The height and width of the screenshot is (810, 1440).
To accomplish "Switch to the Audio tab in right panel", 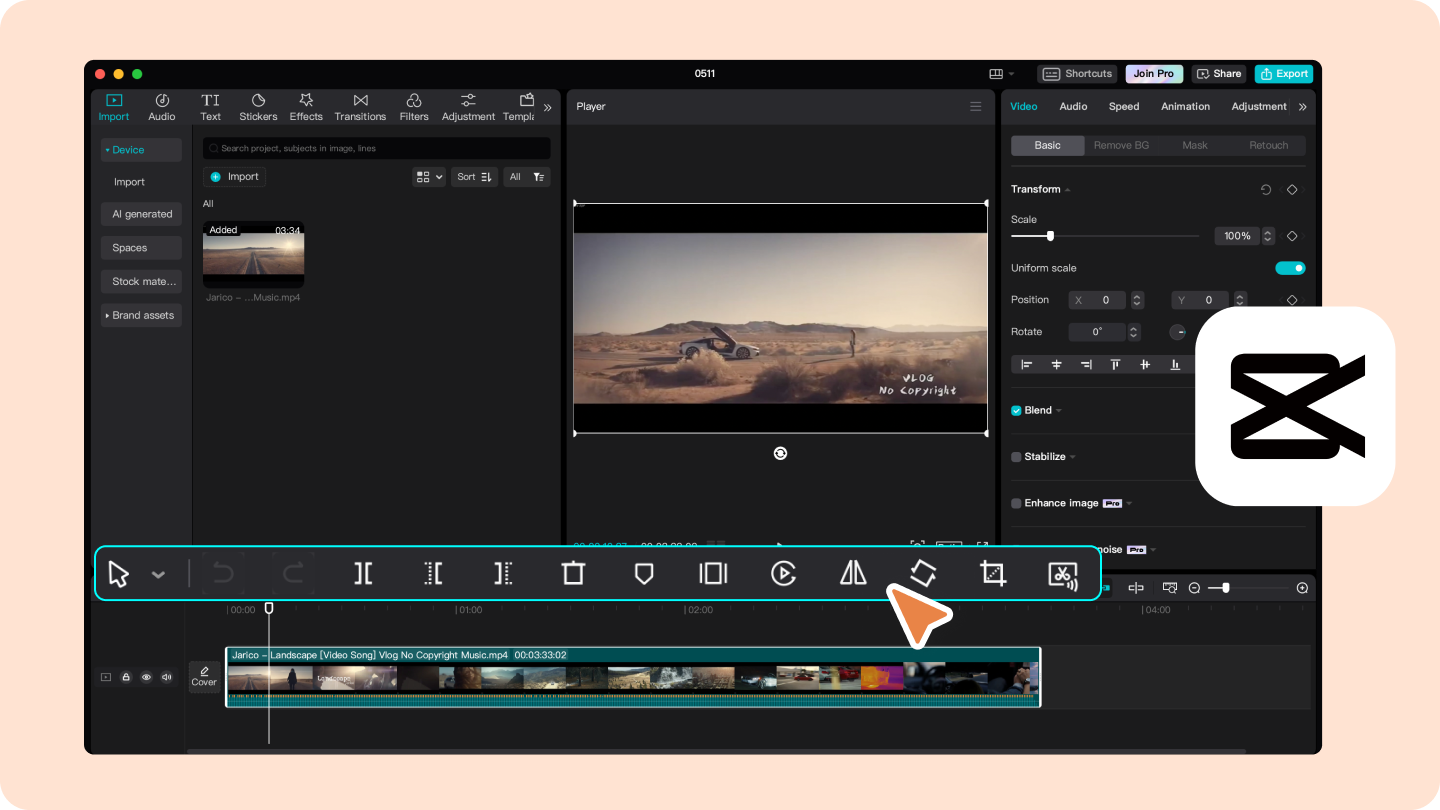I will tap(1072, 106).
